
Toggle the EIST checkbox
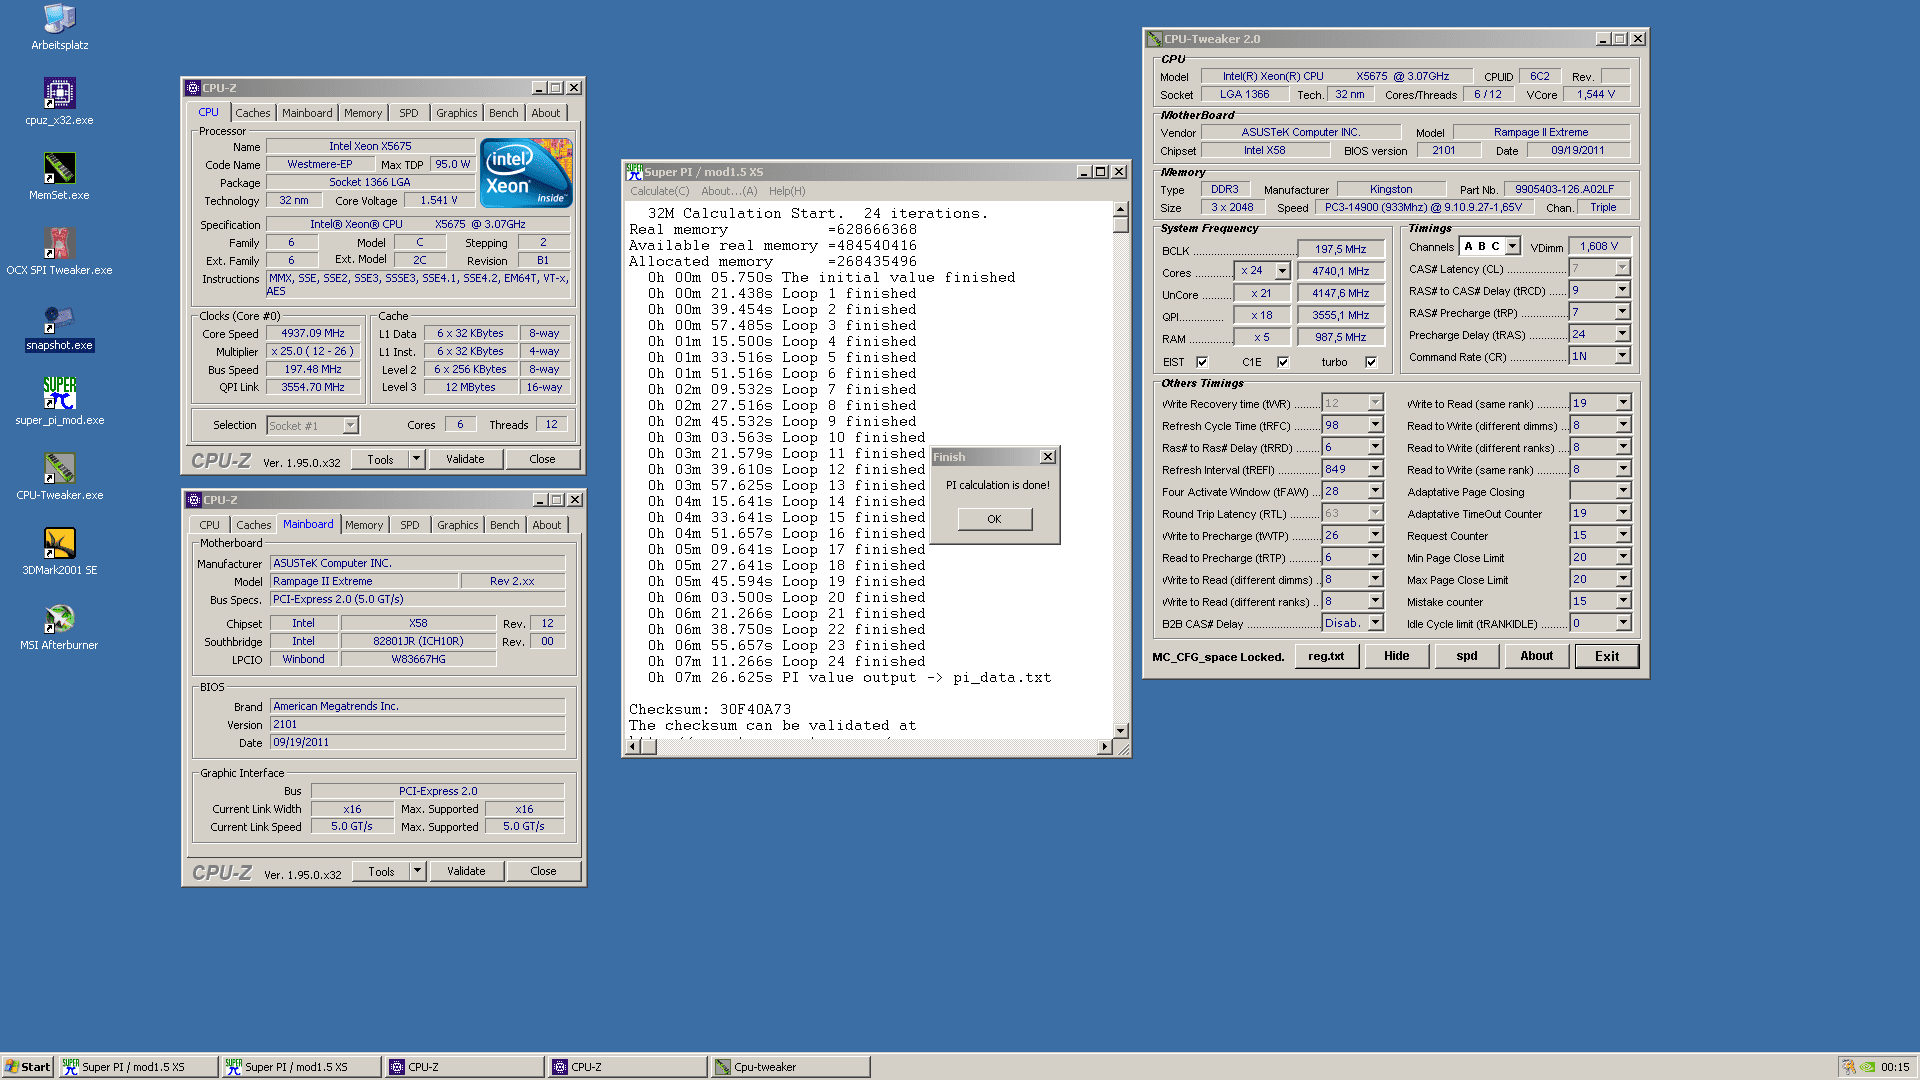[x=1202, y=362]
